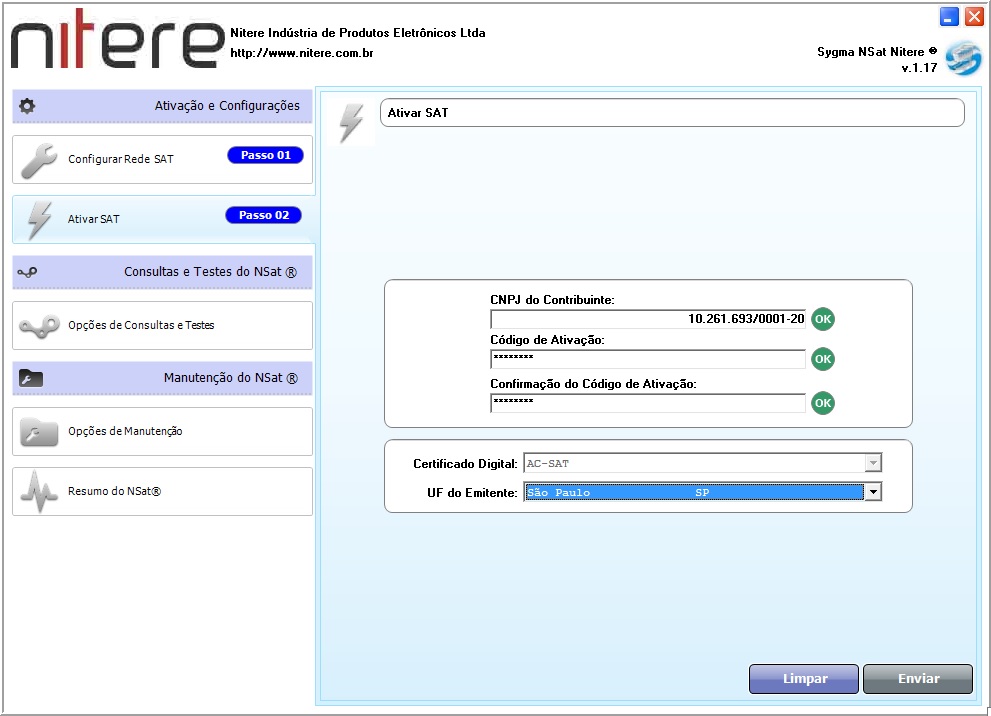Image resolution: width=991 pixels, height=716 pixels.
Task: Click the AC-SAT certificate combo box
Action: 702,463
